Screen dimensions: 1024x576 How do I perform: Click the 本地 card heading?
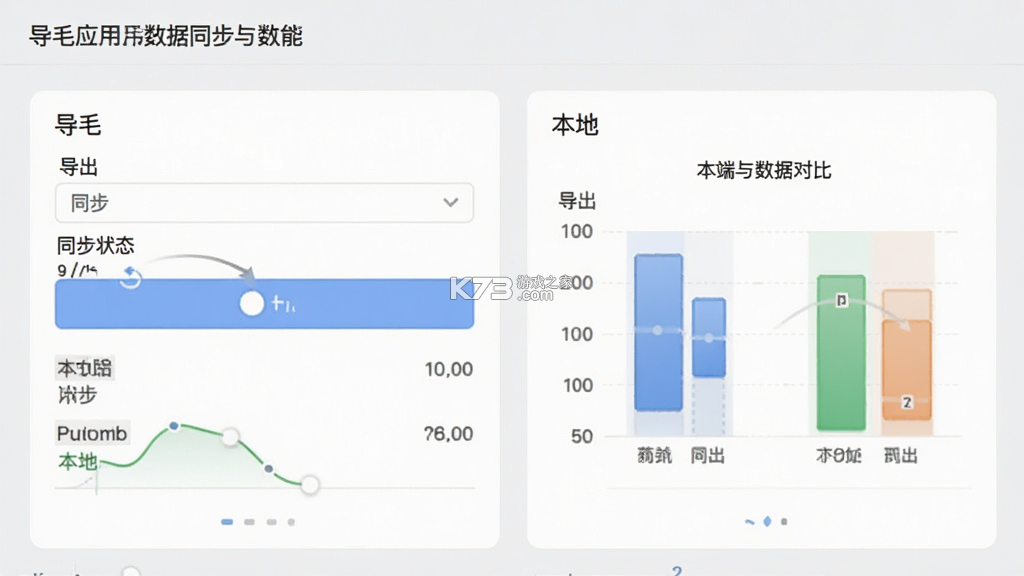(575, 125)
